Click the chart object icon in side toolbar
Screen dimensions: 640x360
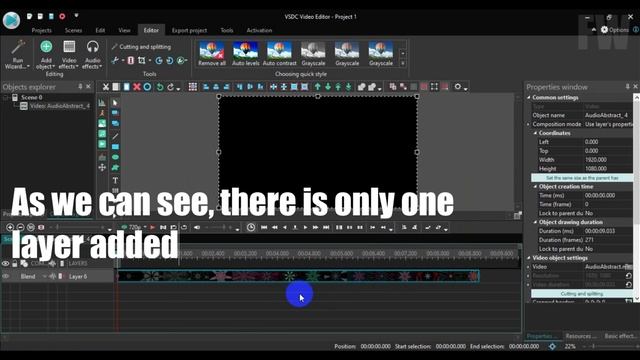pyautogui.click(x=102, y=102)
